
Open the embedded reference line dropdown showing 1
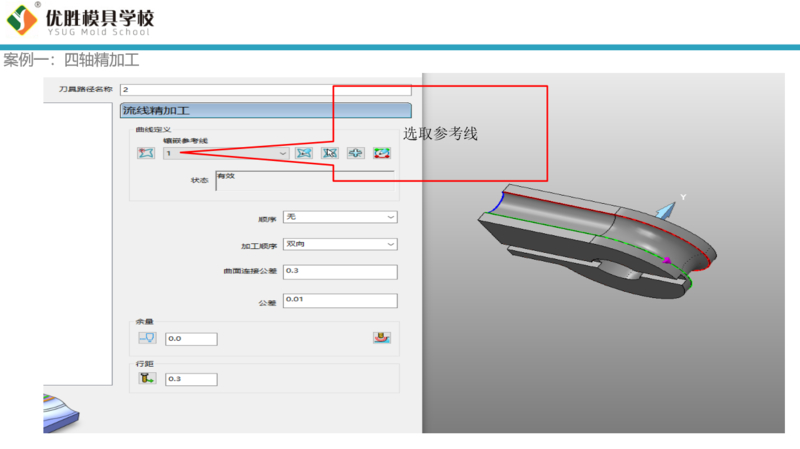pyautogui.click(x=226, y=153)
